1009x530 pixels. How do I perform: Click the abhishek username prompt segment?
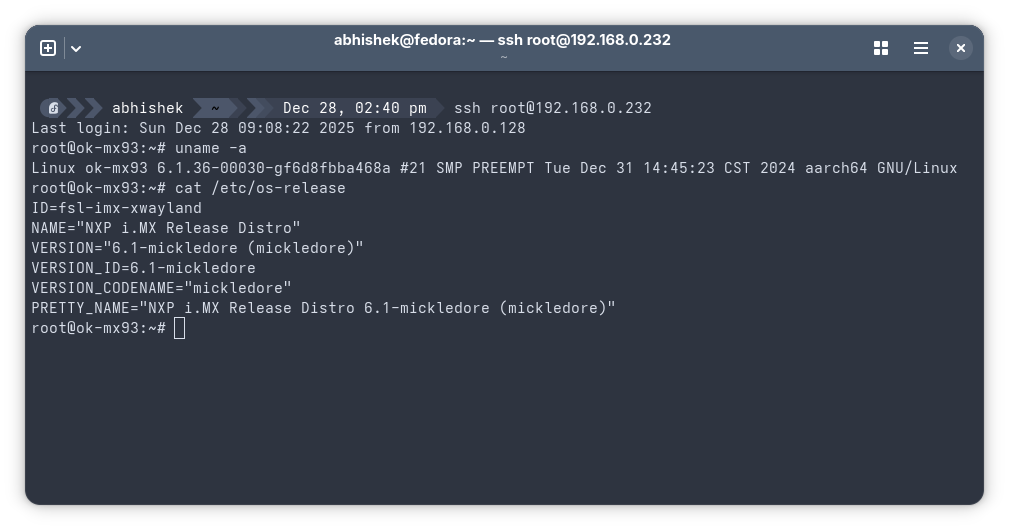click(147, 108)
